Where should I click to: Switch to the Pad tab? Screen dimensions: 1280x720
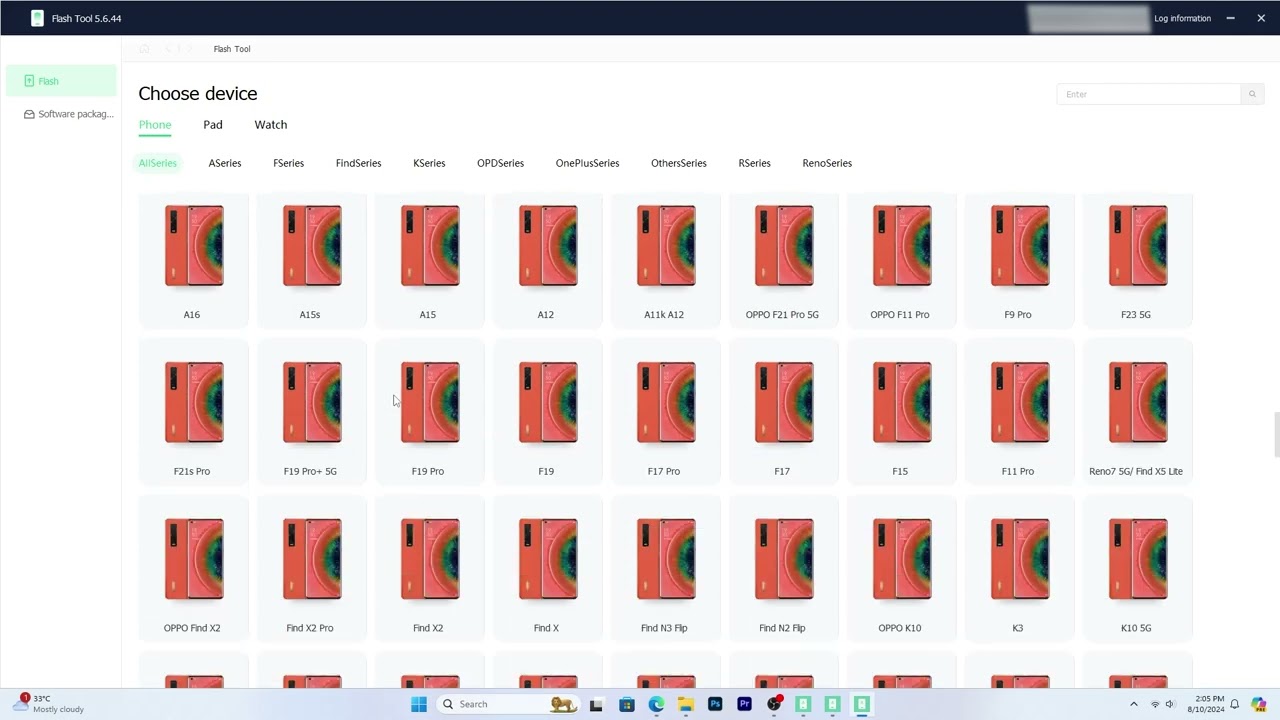pos(213,125)
